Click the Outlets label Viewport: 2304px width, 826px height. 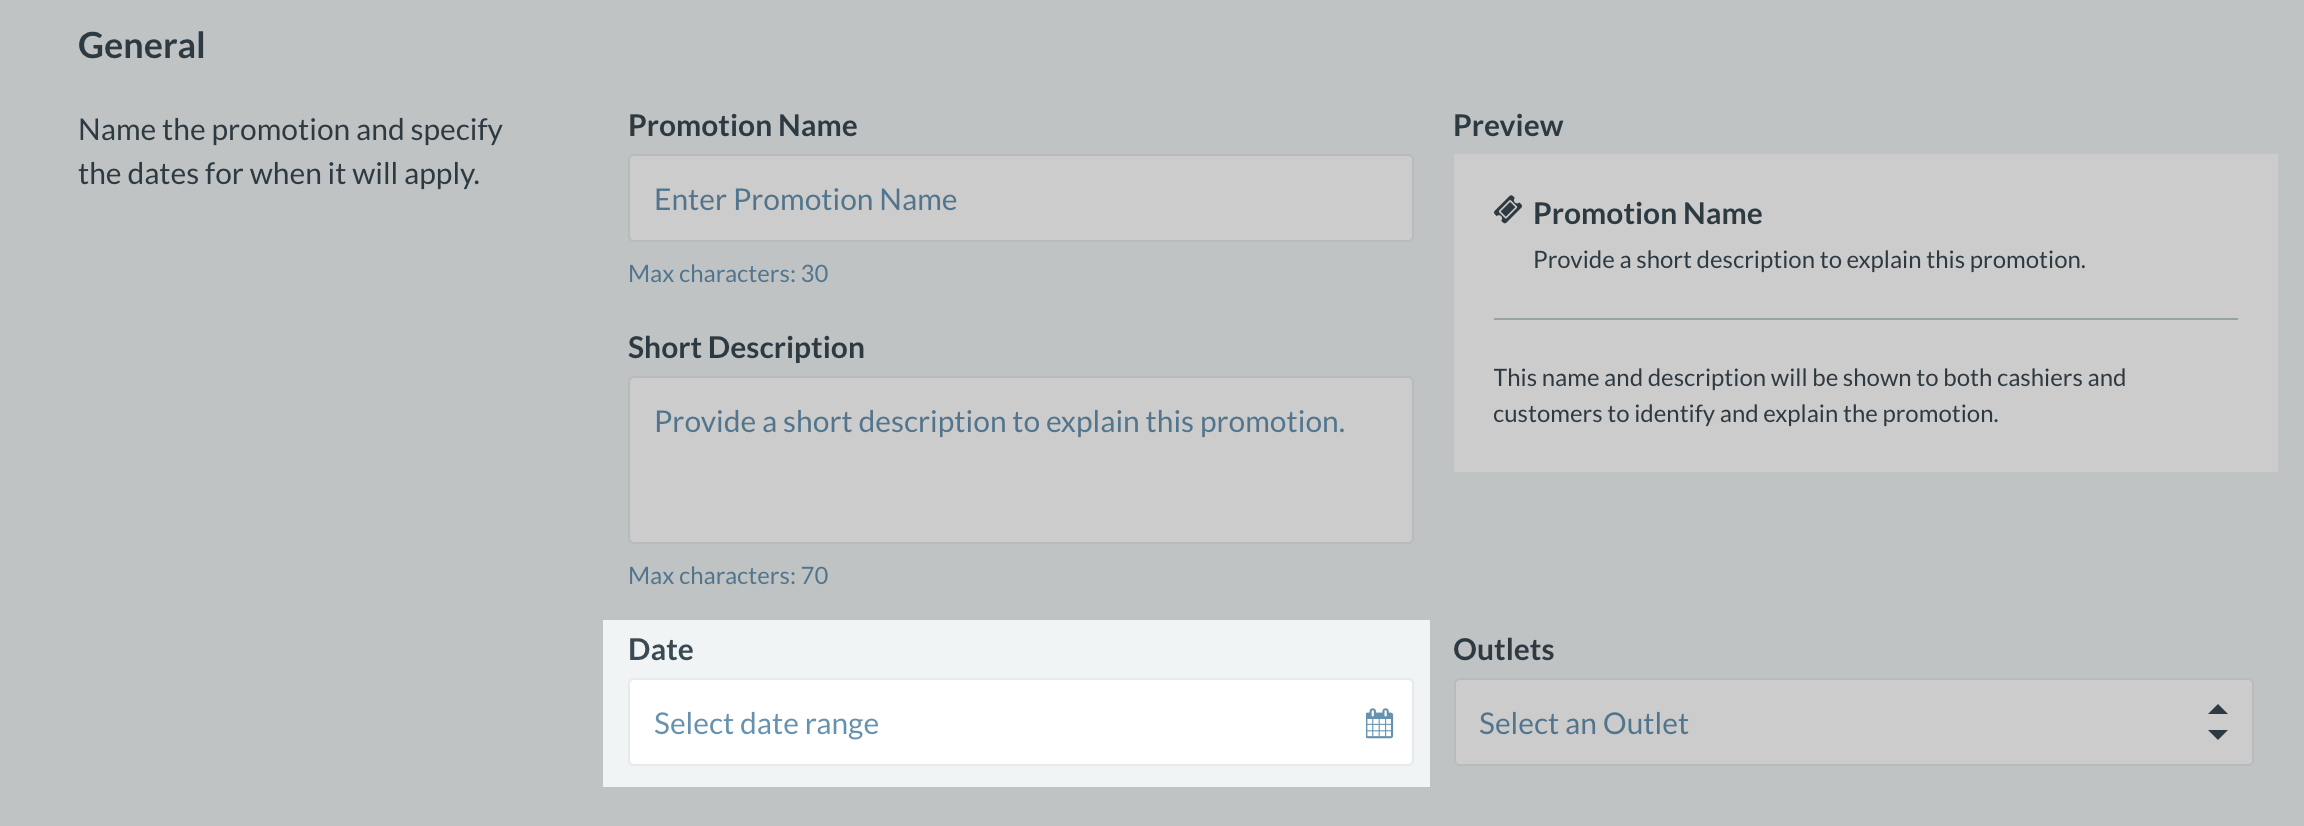click(1503, 649)
